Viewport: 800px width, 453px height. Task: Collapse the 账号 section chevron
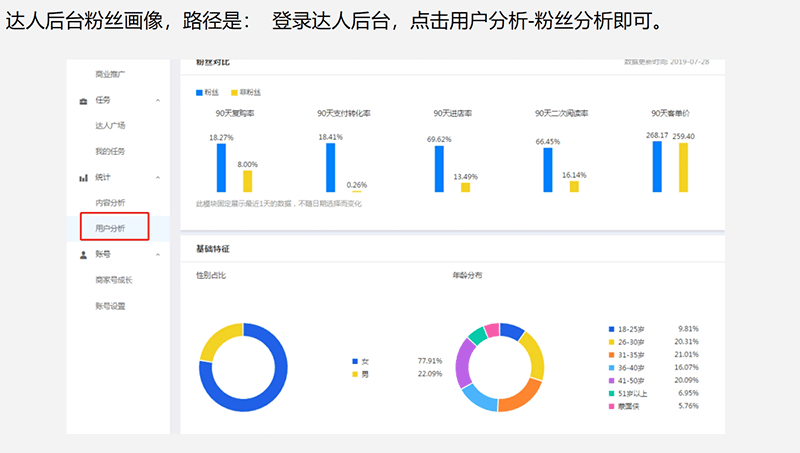pos(158,254)
